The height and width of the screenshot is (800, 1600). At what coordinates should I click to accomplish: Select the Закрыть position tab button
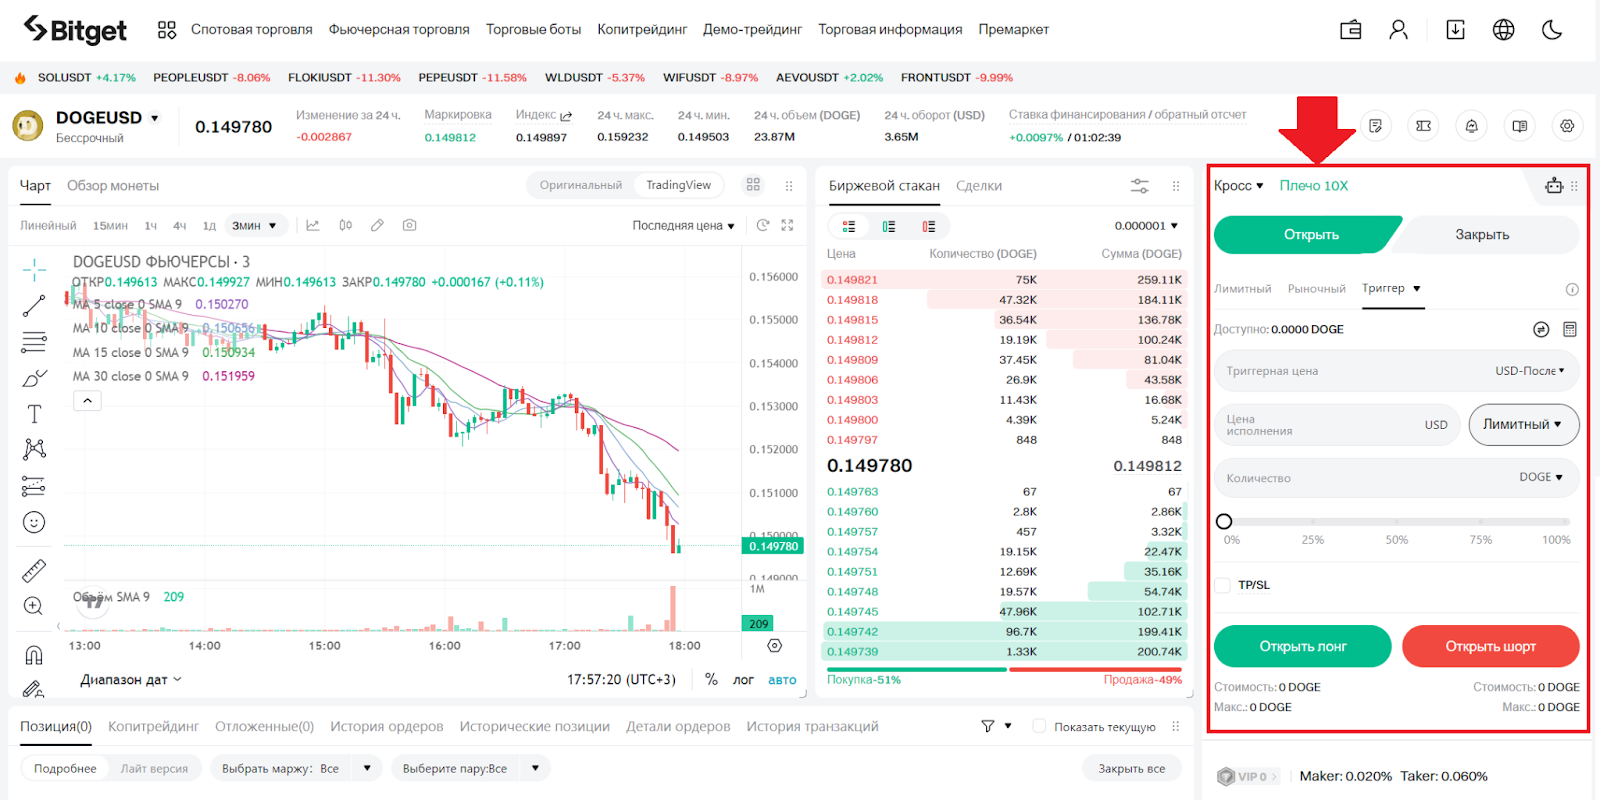point(1482,235)
